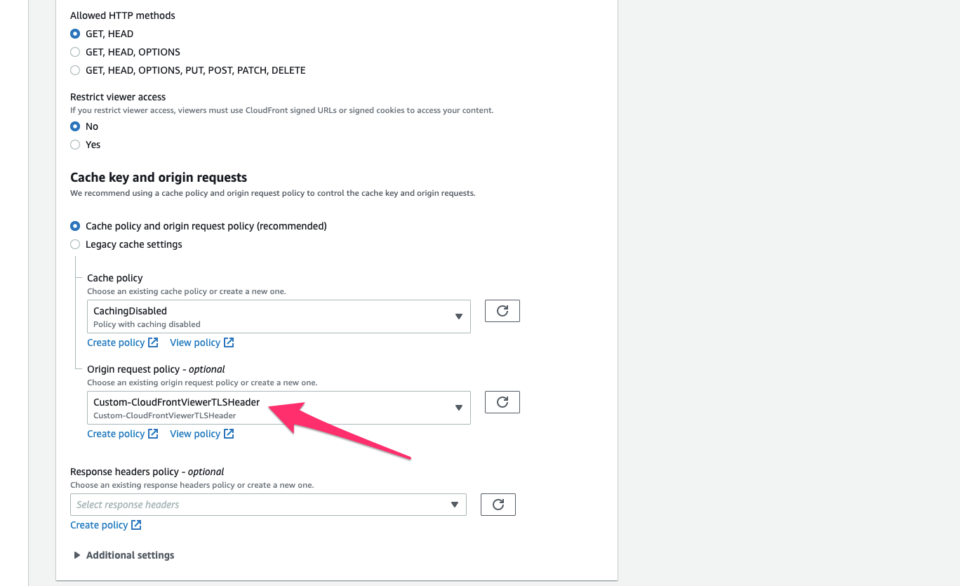Viewport: 960px width, 586px height.
Task: Click the external-link icon on Create policy under Response headers
Action: pyautogui.click(x=136, y=524)
